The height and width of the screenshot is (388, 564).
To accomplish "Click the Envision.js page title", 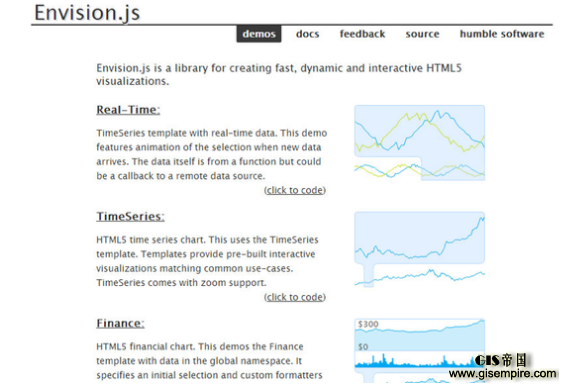I will (87, 13).
